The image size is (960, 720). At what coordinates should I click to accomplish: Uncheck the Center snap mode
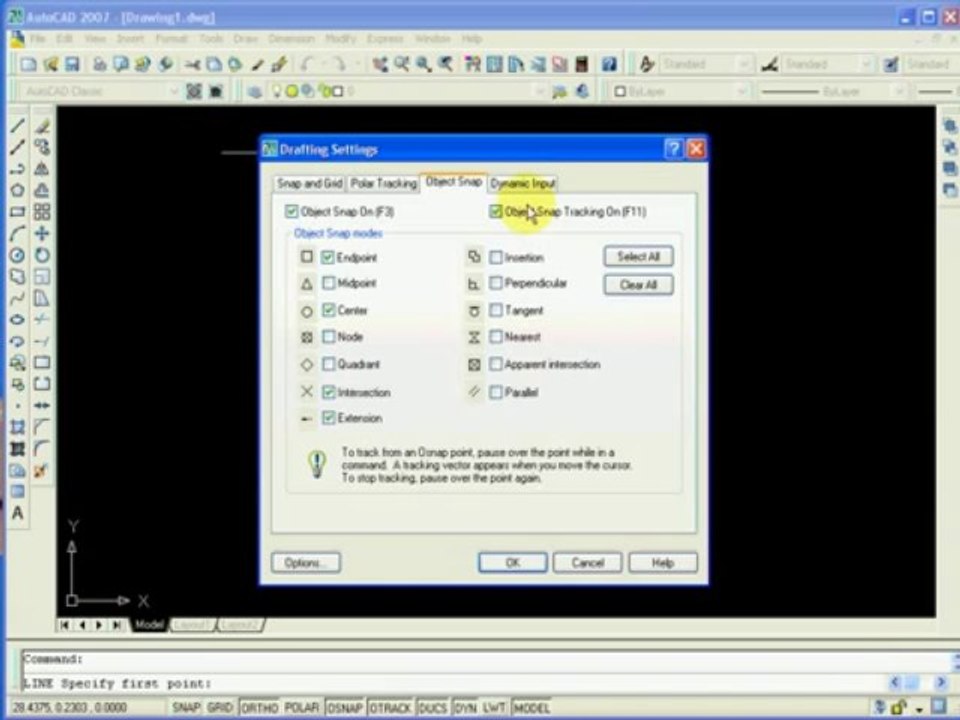(329, 310)
